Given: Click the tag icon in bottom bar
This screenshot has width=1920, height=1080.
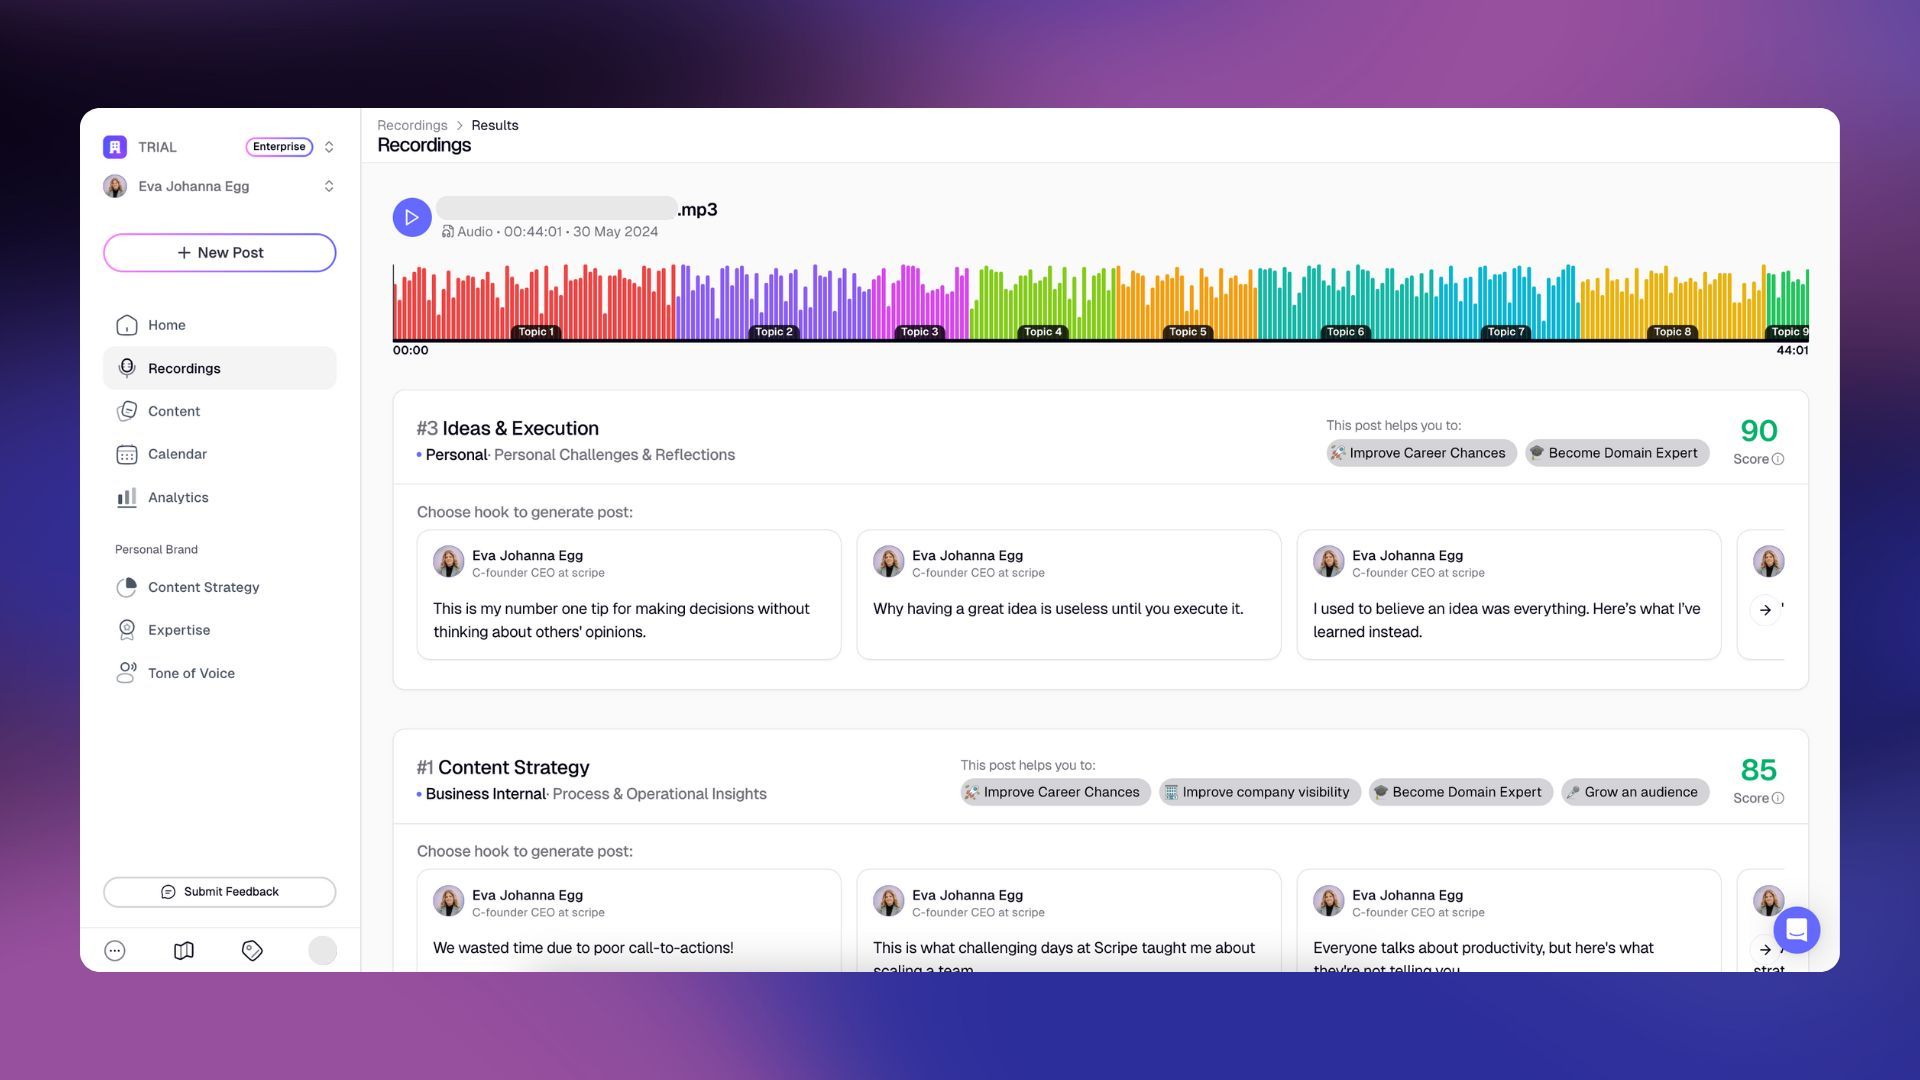Looking at the screenshot, I should pos(252,951).
